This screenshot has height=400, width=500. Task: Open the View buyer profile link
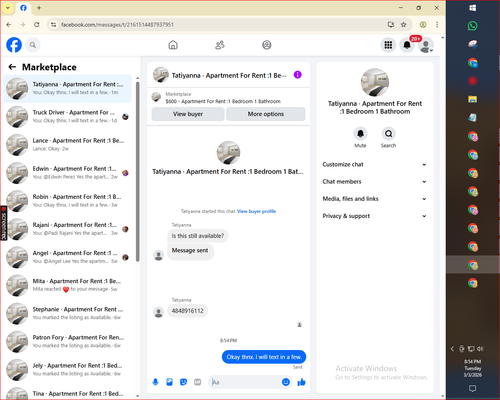pyautogui.click(x=256, y=211)
